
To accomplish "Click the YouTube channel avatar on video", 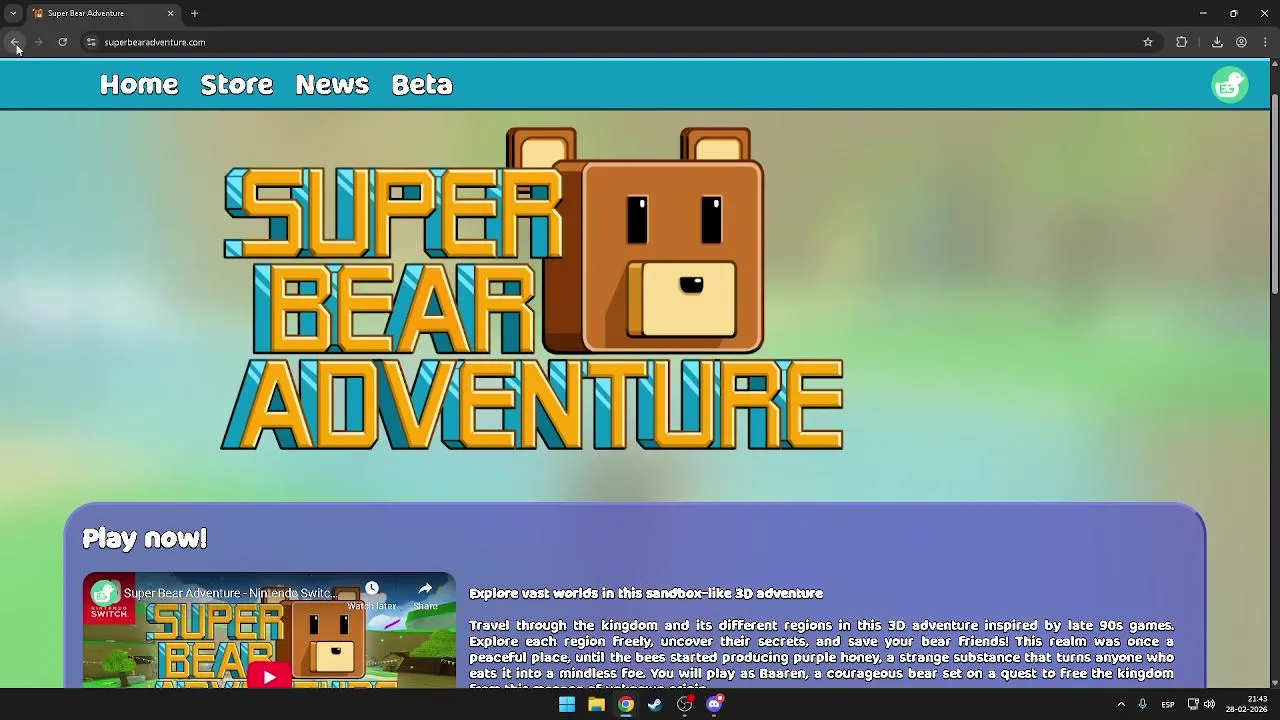I will (105, 593).
